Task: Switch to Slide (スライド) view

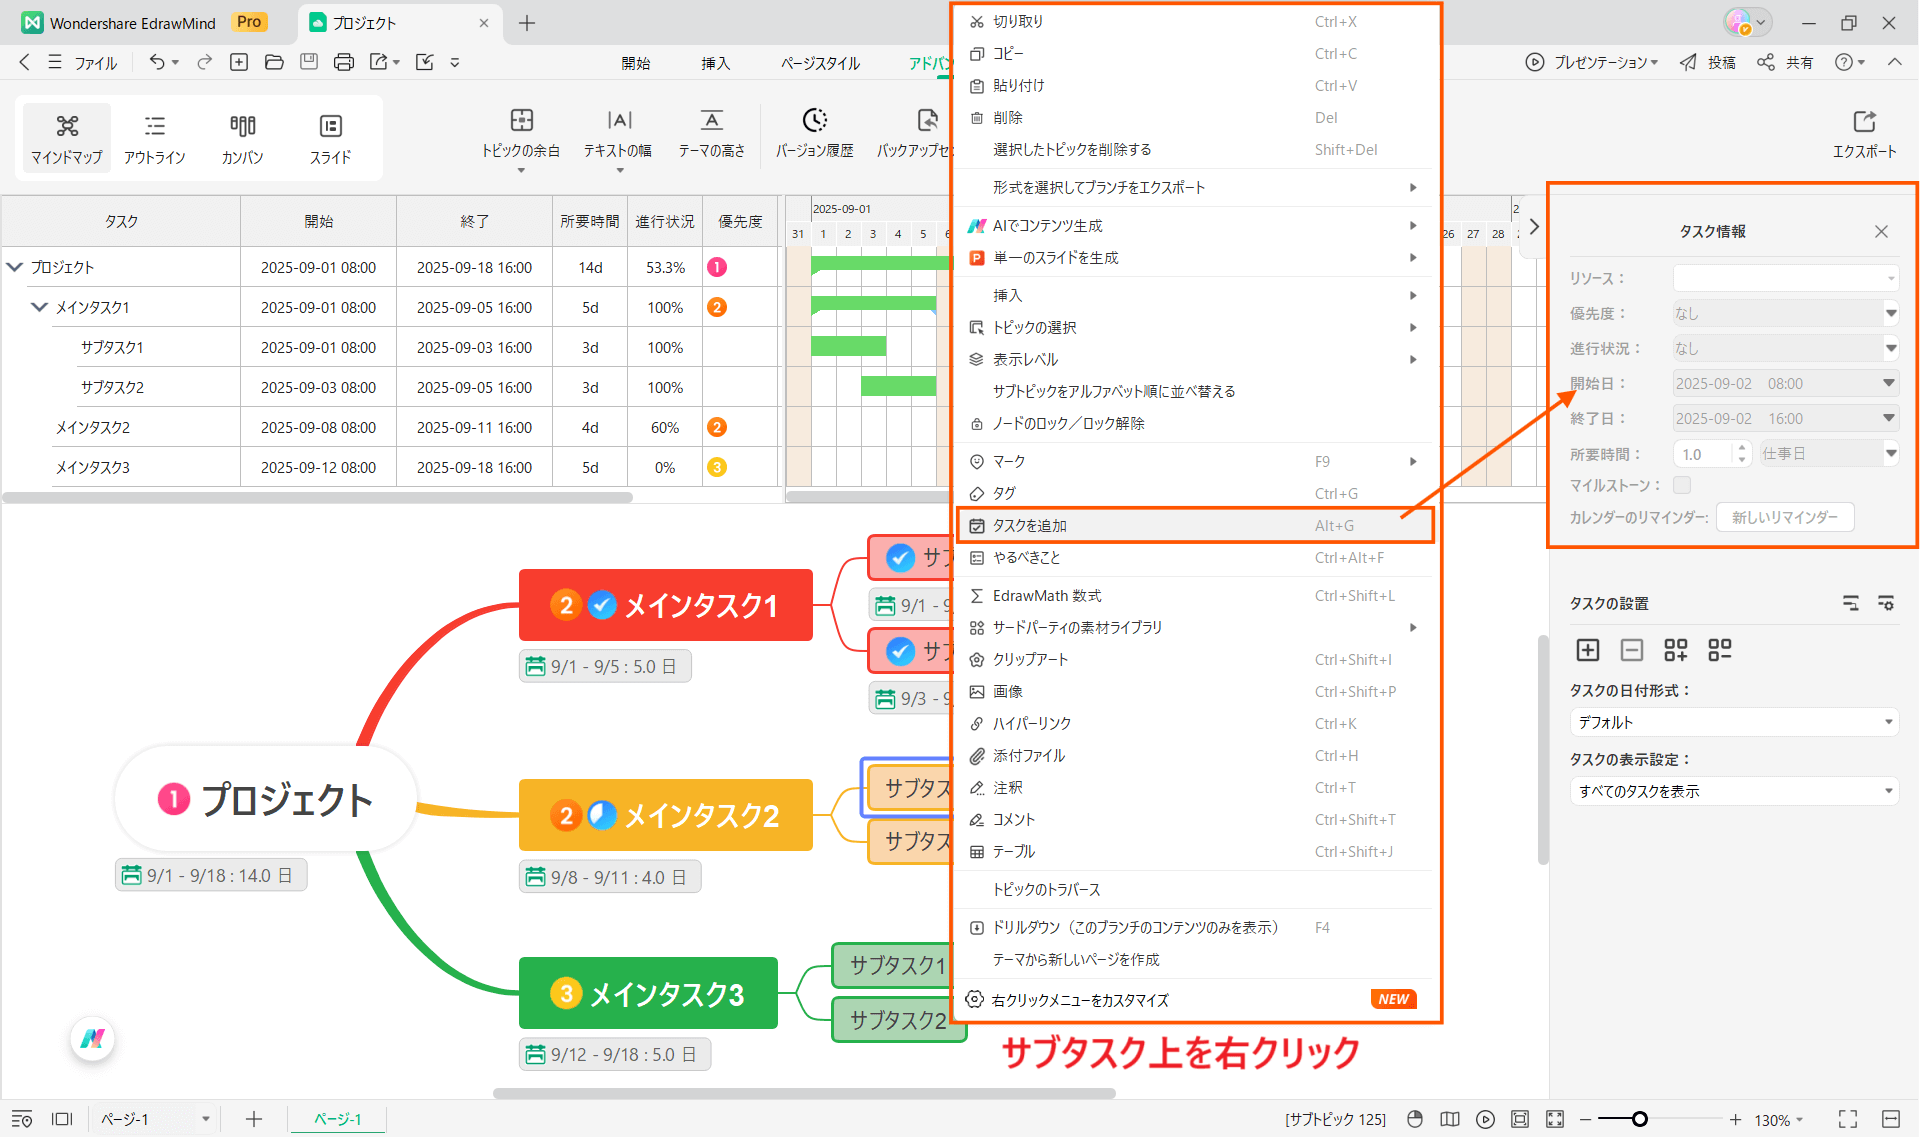Action: click(330, 137)
